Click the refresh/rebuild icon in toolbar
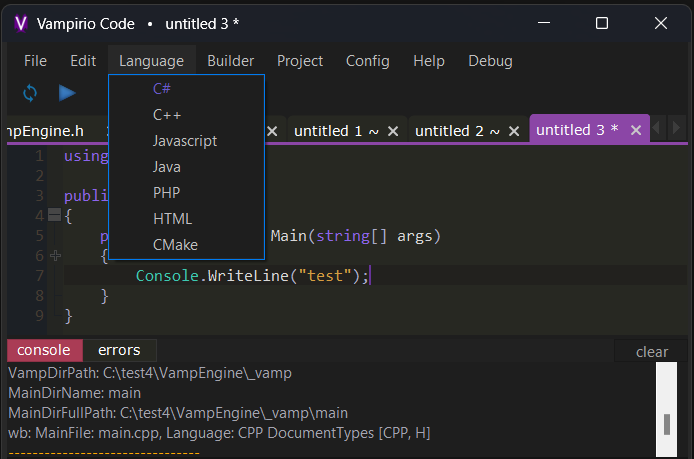This screenshot has width=694, height=459. [30, 93]
